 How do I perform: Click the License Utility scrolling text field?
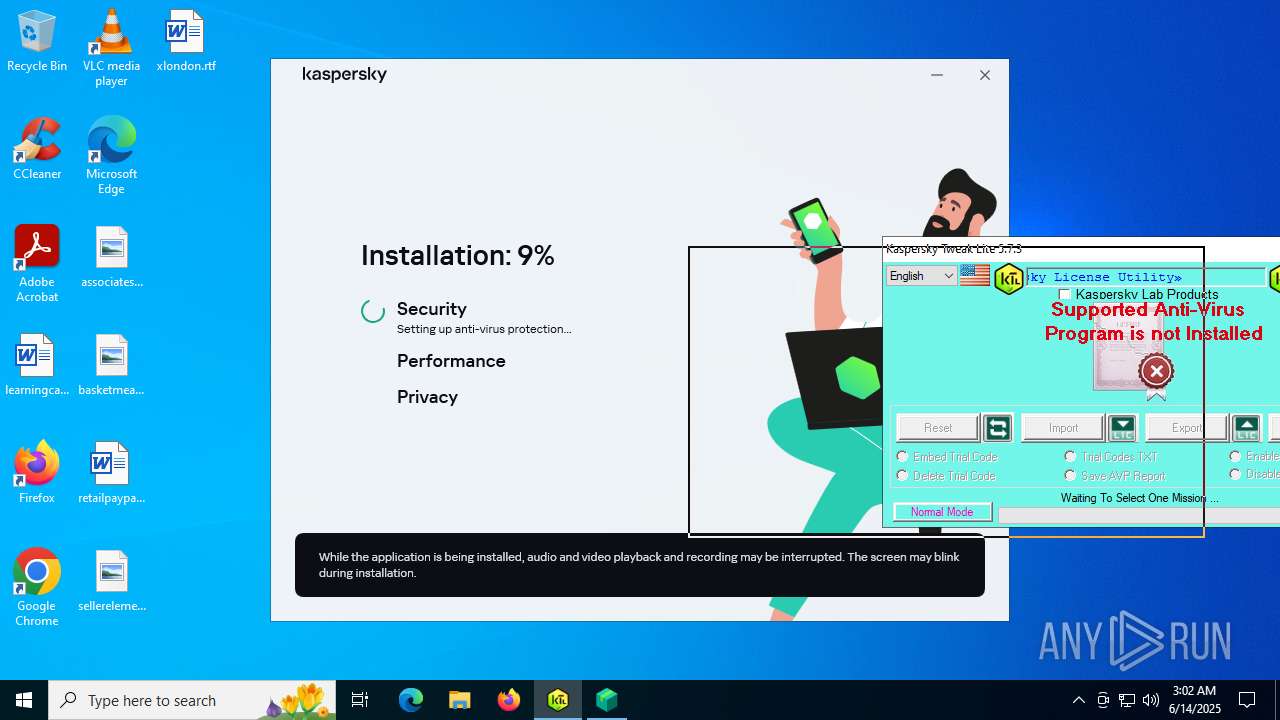(x=1146, y=277)
